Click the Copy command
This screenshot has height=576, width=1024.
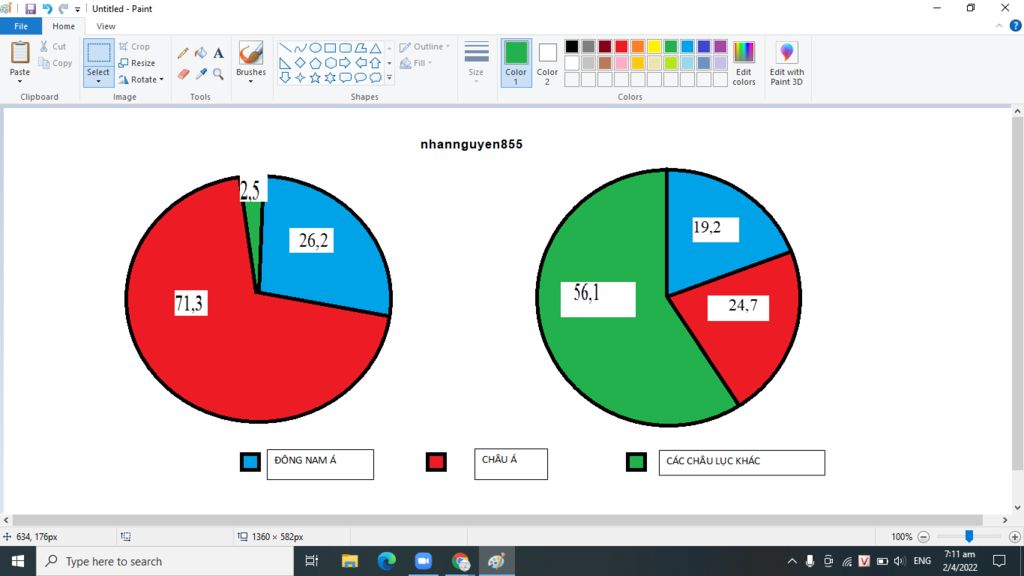coord(55,63)
